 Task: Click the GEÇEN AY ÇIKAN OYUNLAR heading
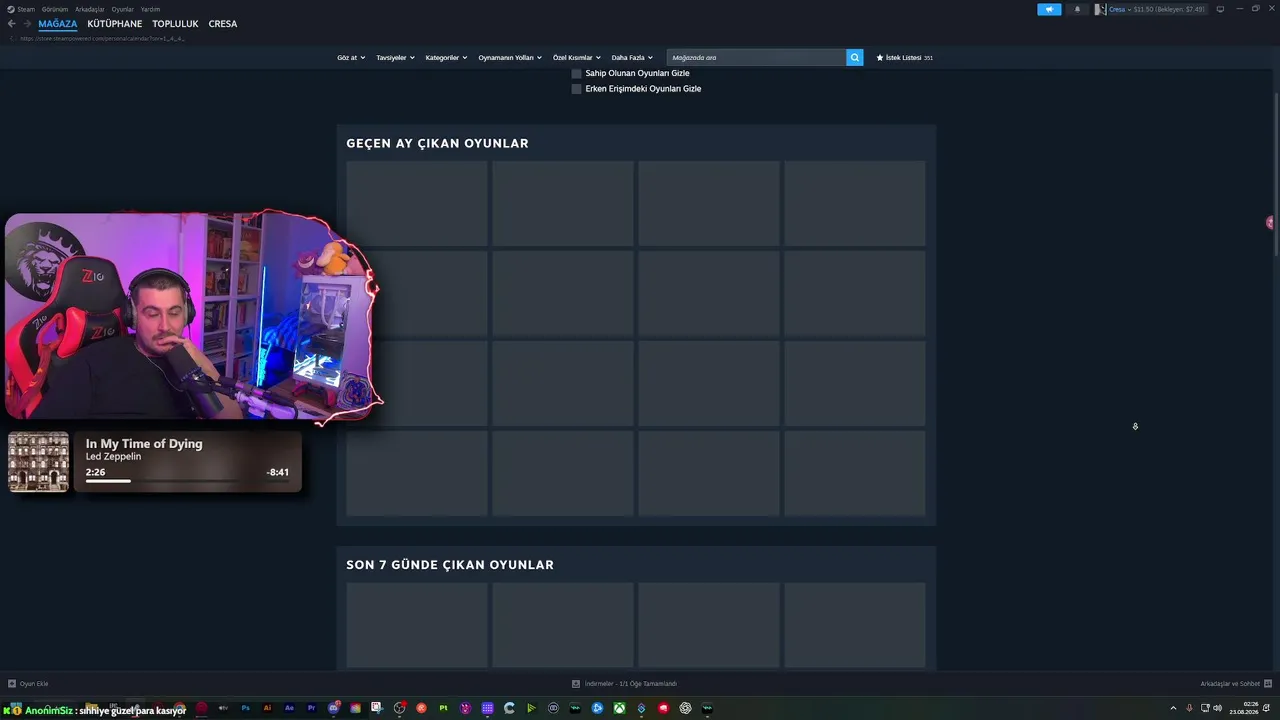(x=437, y=143)
